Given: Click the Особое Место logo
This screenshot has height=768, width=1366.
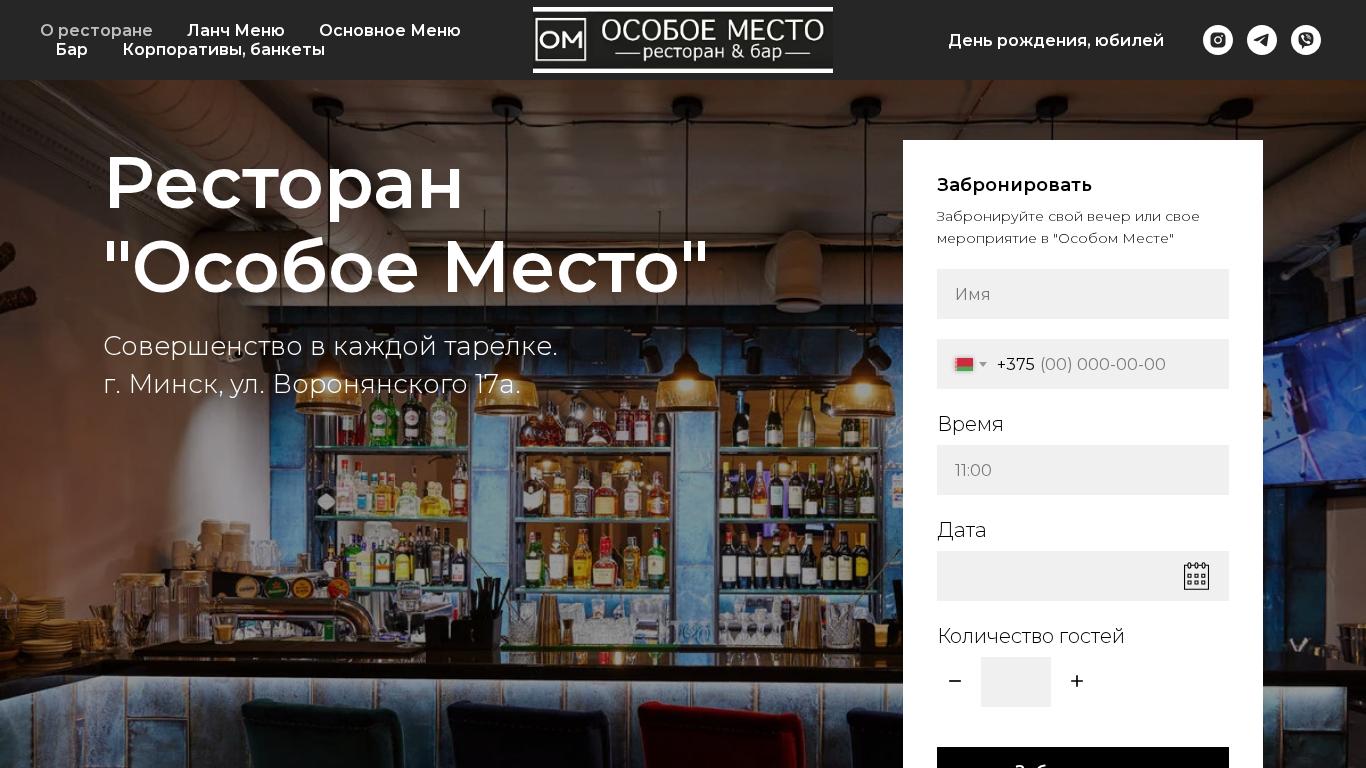Looking at the screenshot, I should [683, 40].
